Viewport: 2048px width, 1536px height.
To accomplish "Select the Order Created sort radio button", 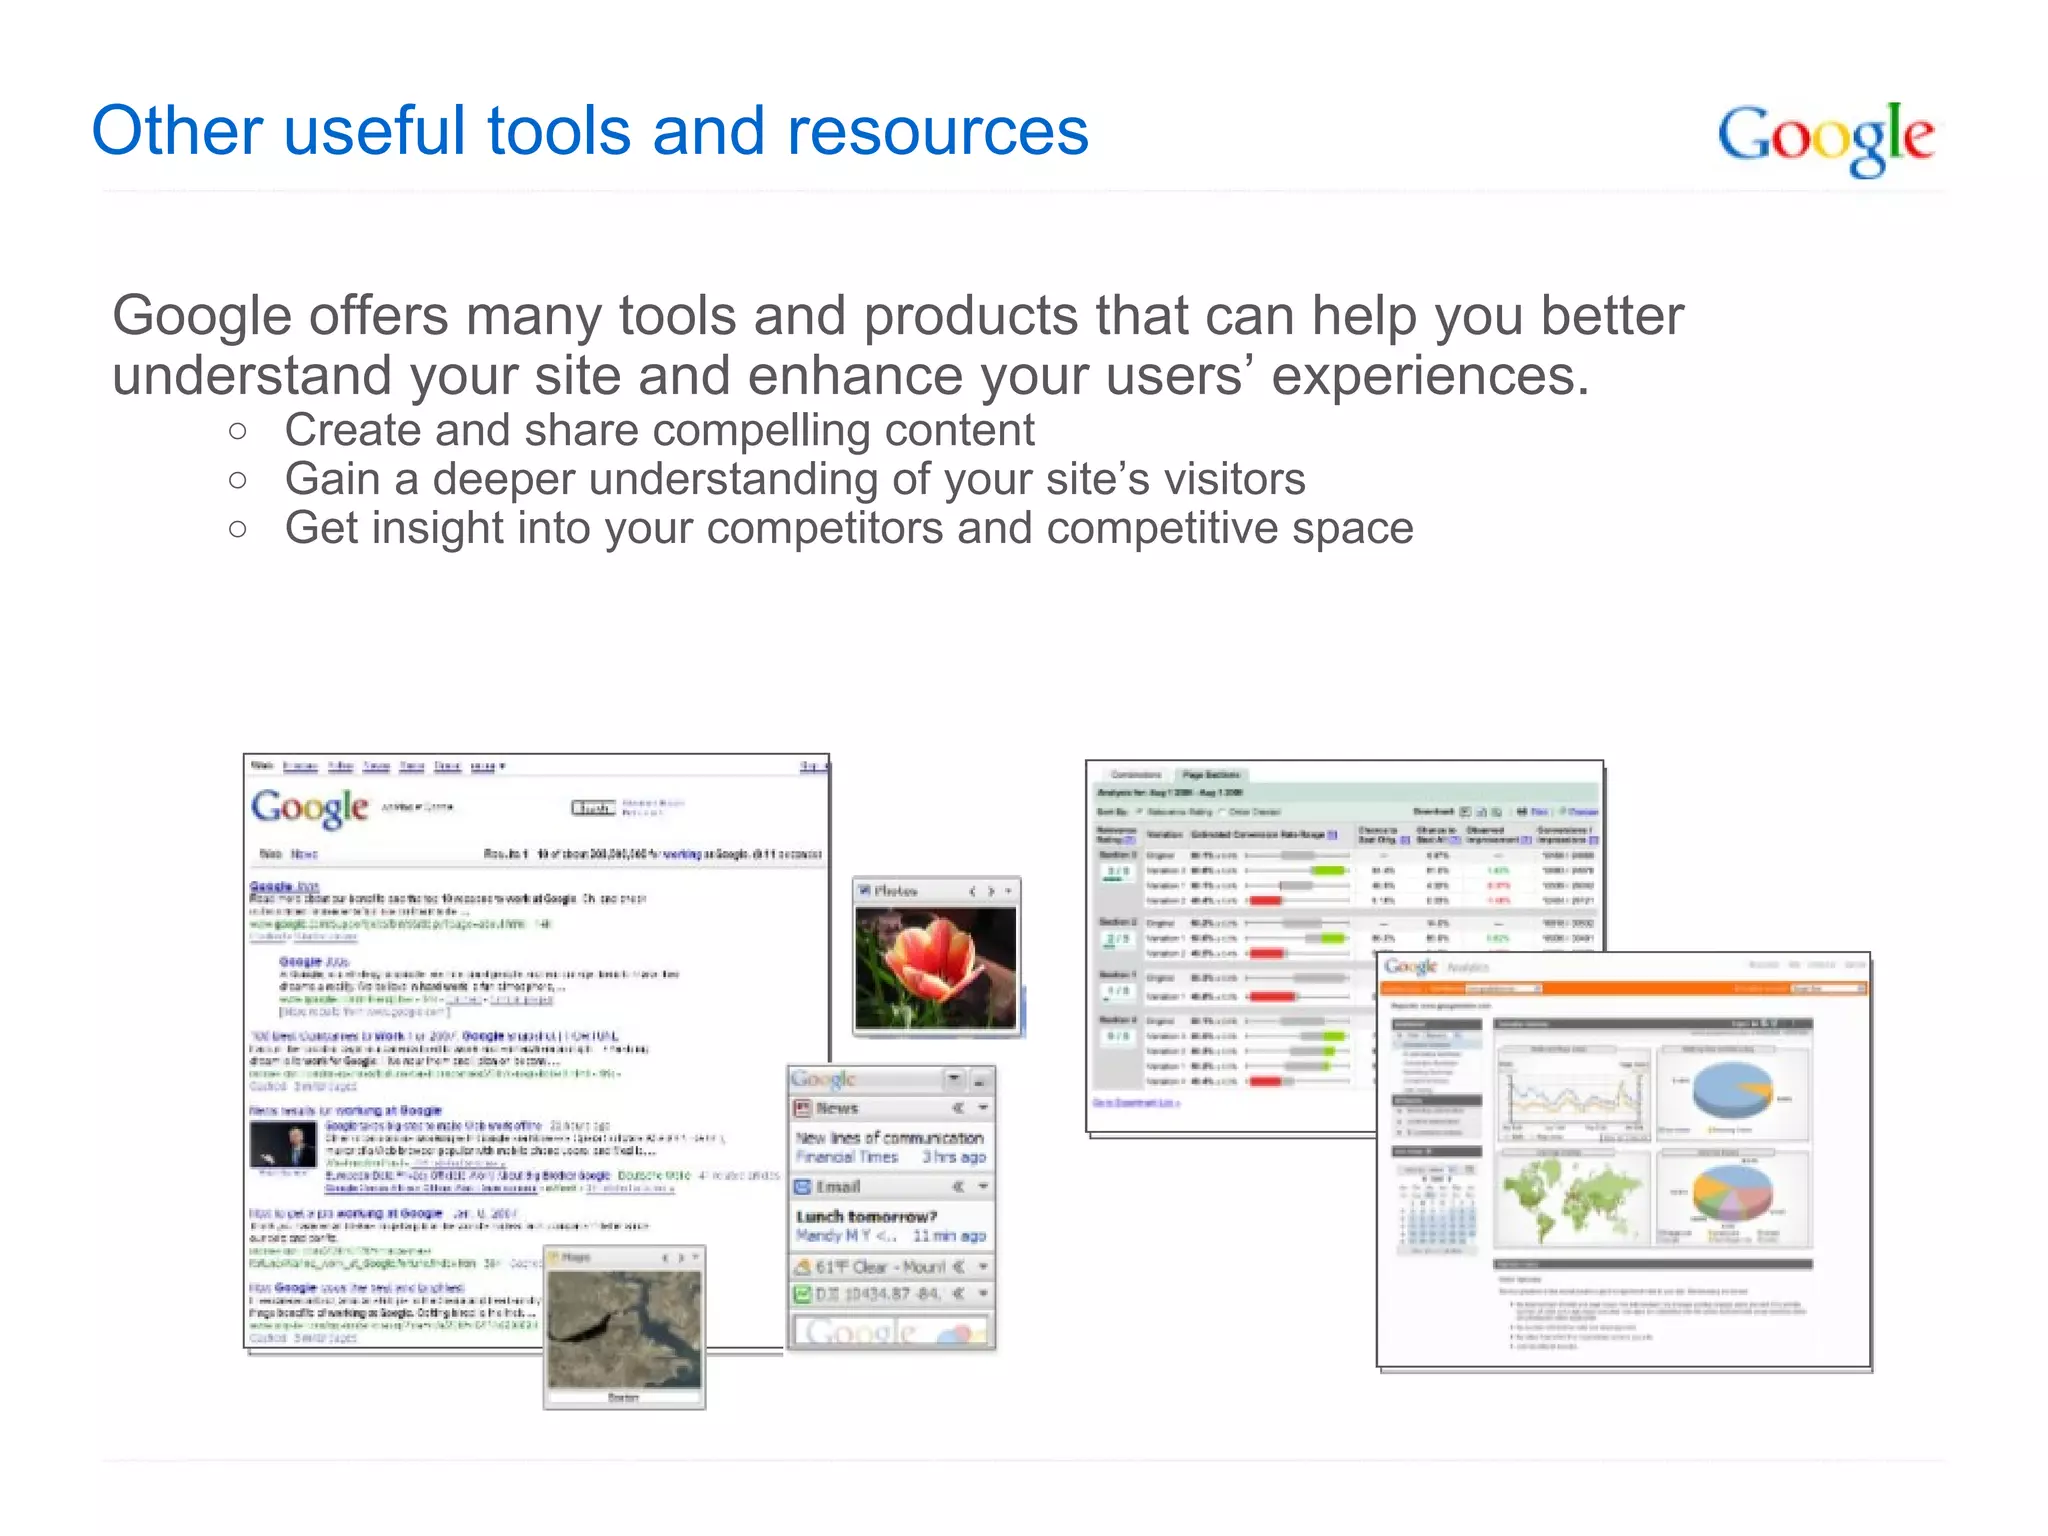I will [x=1222, y=812].
